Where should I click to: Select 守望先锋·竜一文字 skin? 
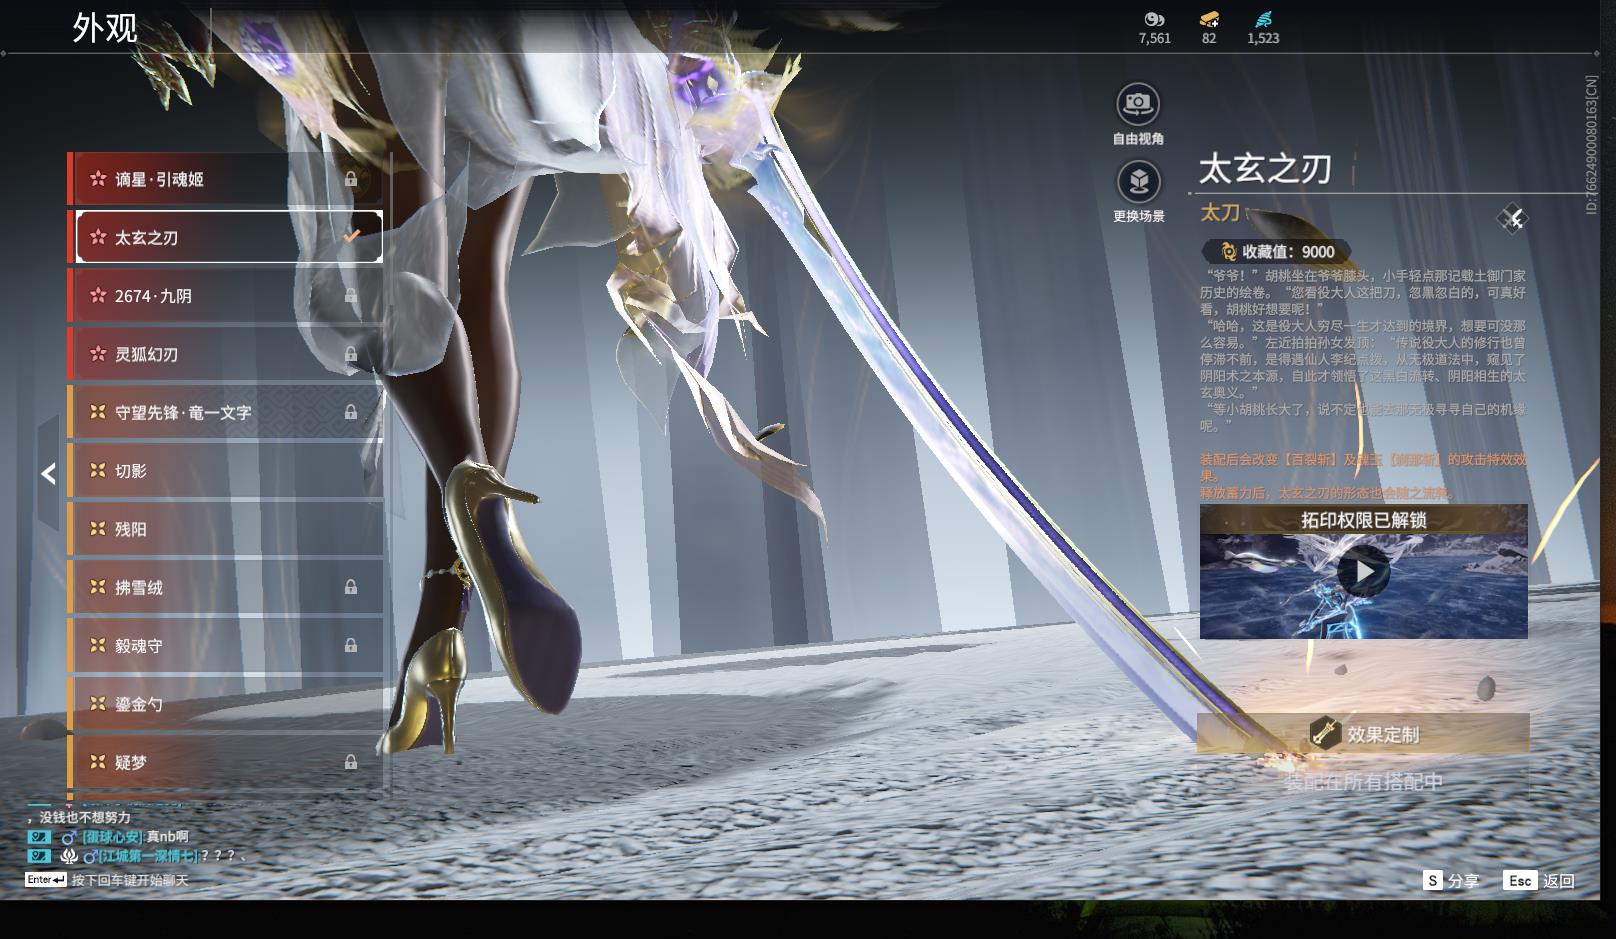[225, 412]
